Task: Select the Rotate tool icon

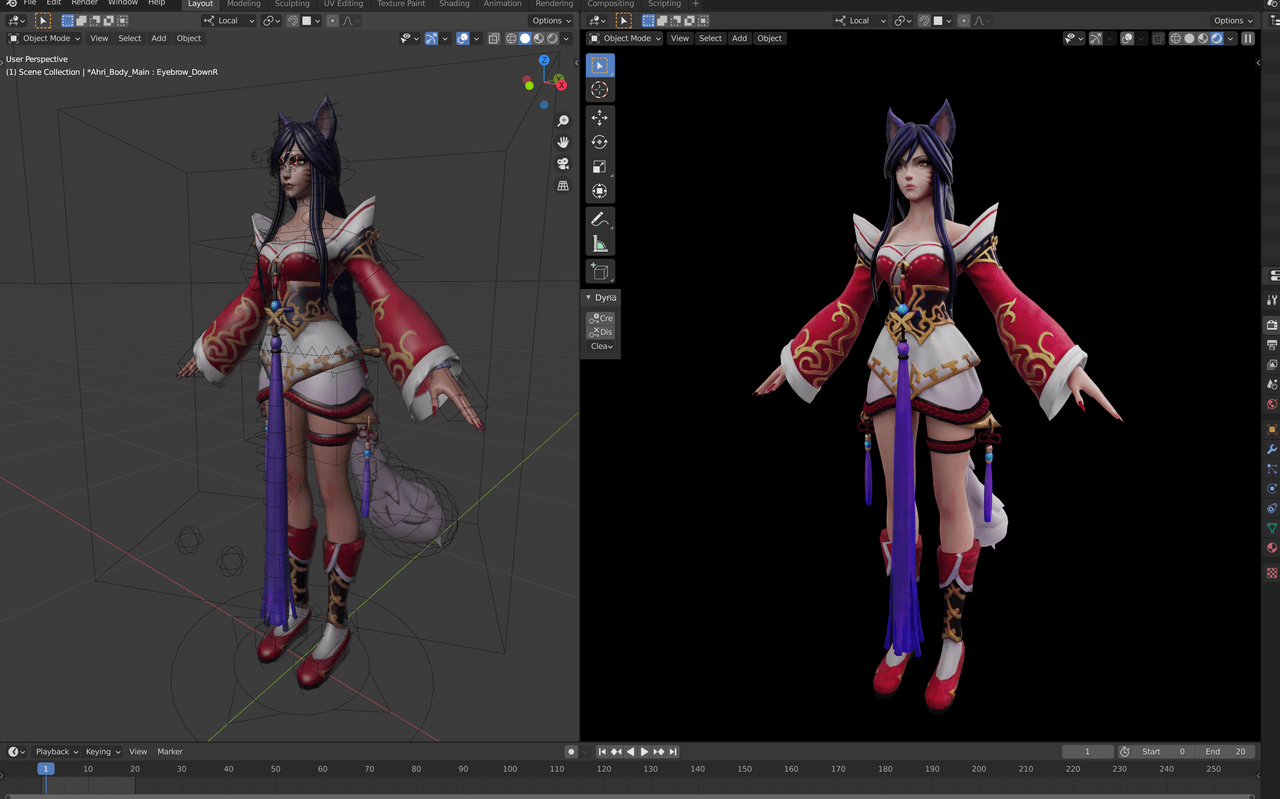Action: (x=599, y=142)
